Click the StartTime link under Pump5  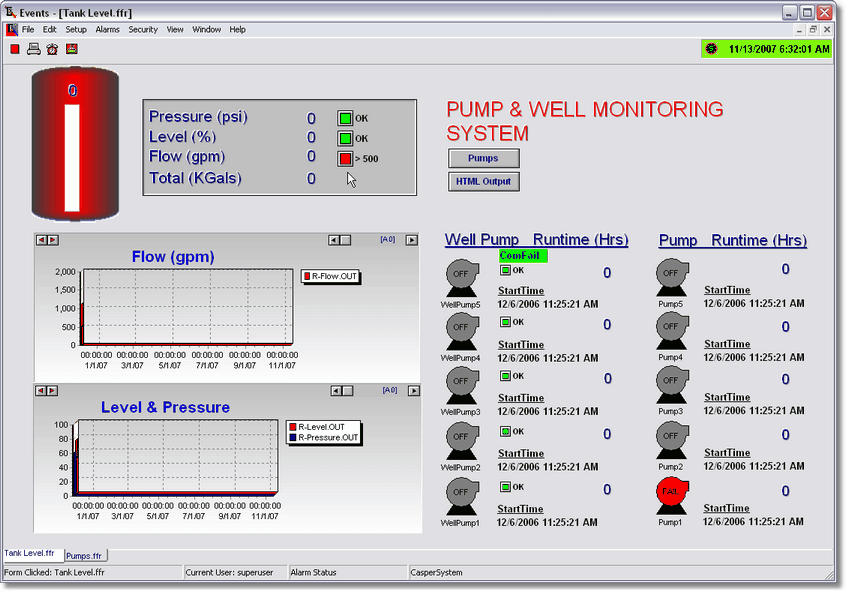tap(726, 290)
